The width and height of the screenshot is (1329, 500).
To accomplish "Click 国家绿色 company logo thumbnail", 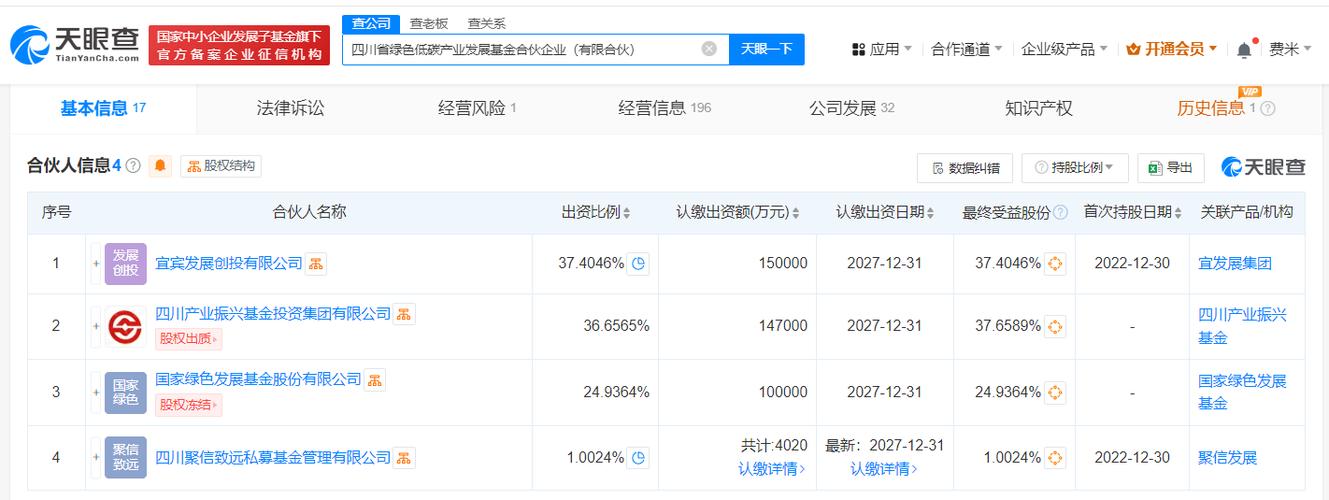I will click(125, 392).
